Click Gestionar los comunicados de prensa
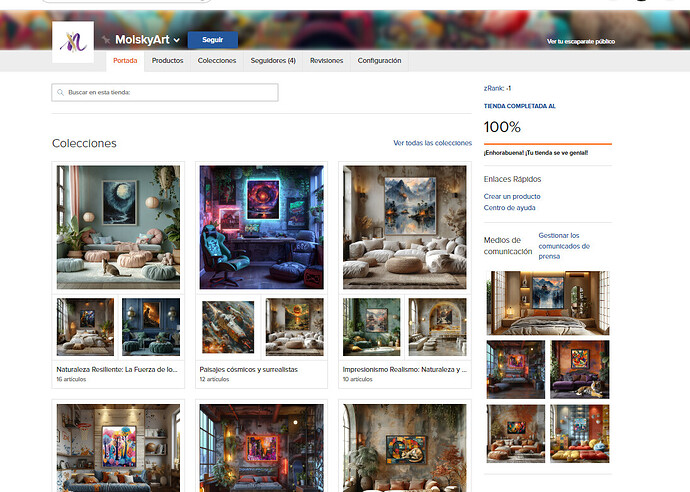The width and height of the screenshot is (690, 492). point(564,246)
